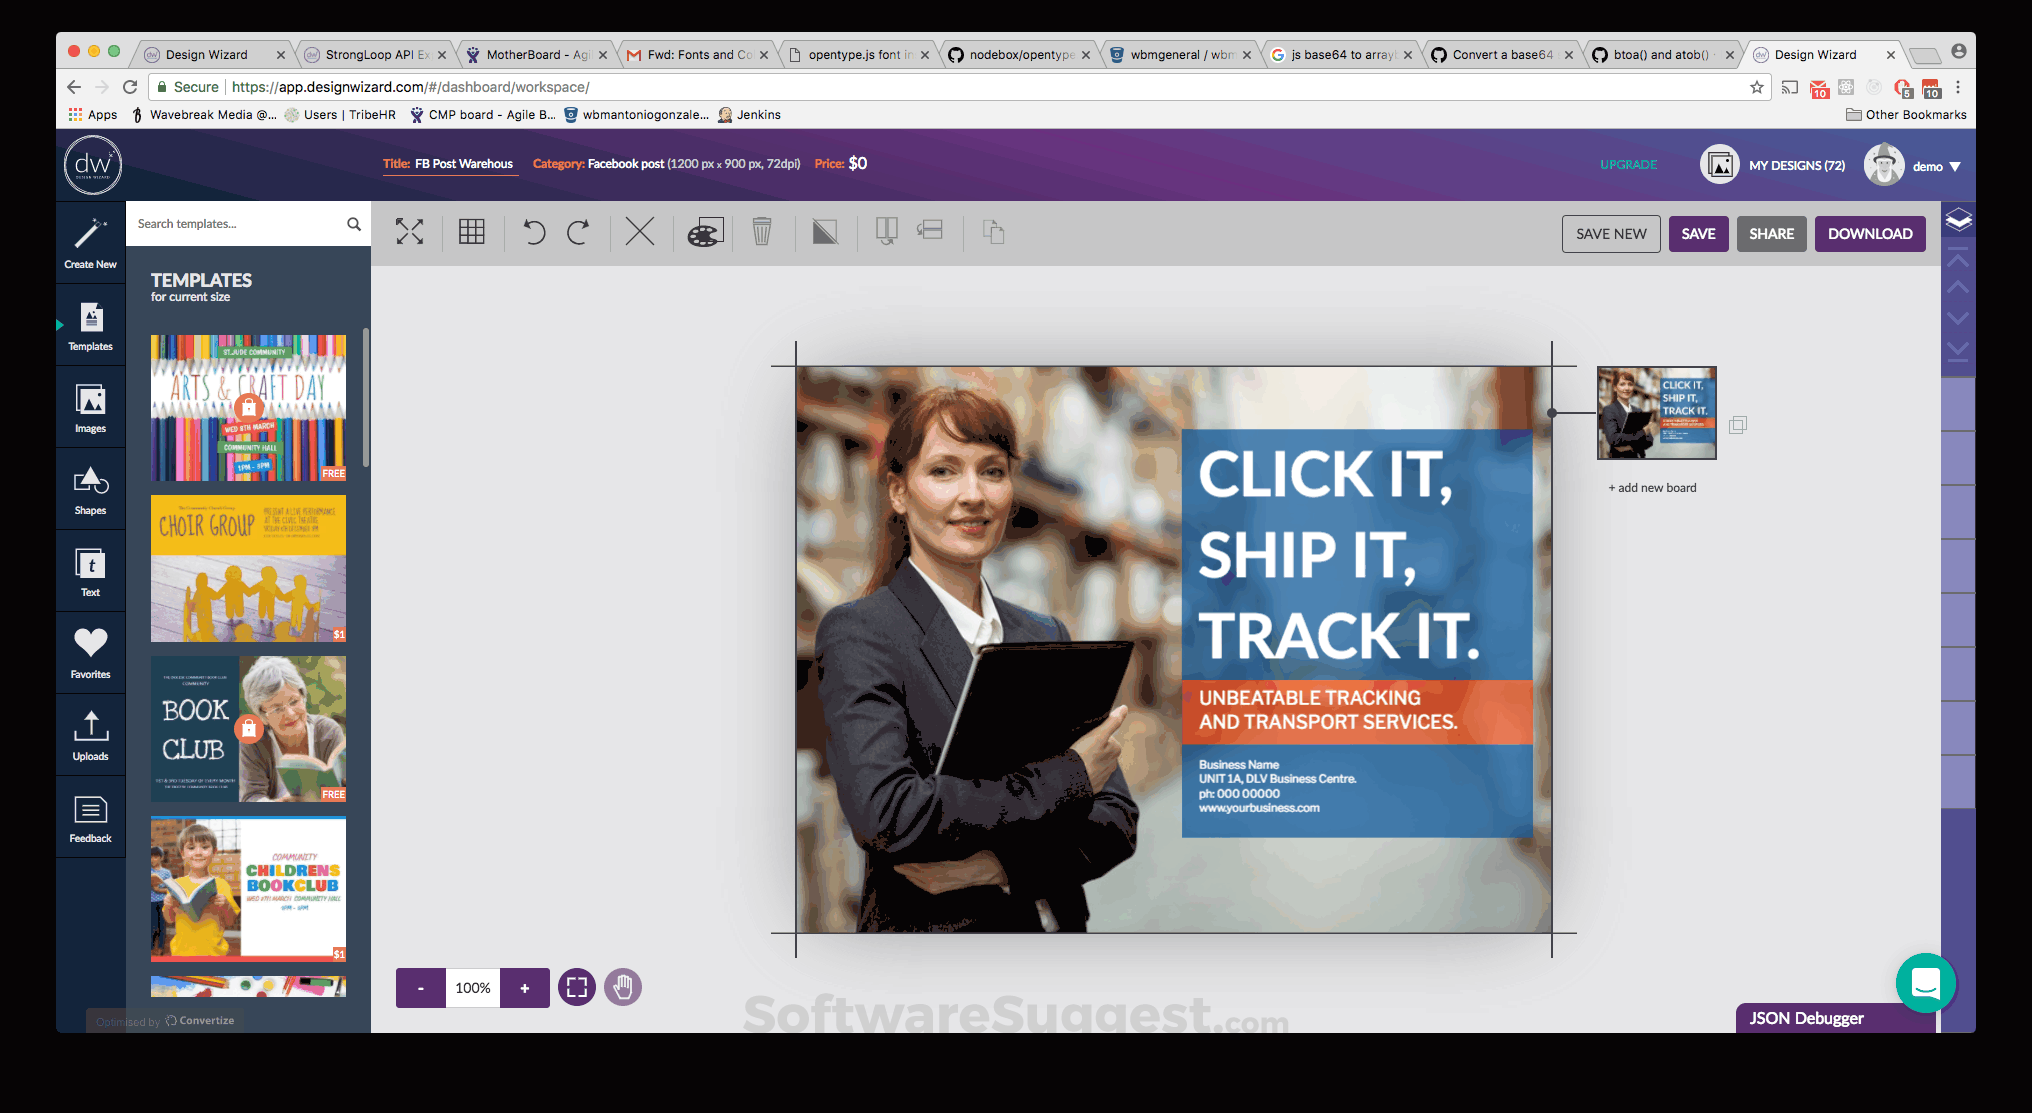Select the Text tool panel
2032x1113 pixels.
pyautogui.click(x=90, y=571)
